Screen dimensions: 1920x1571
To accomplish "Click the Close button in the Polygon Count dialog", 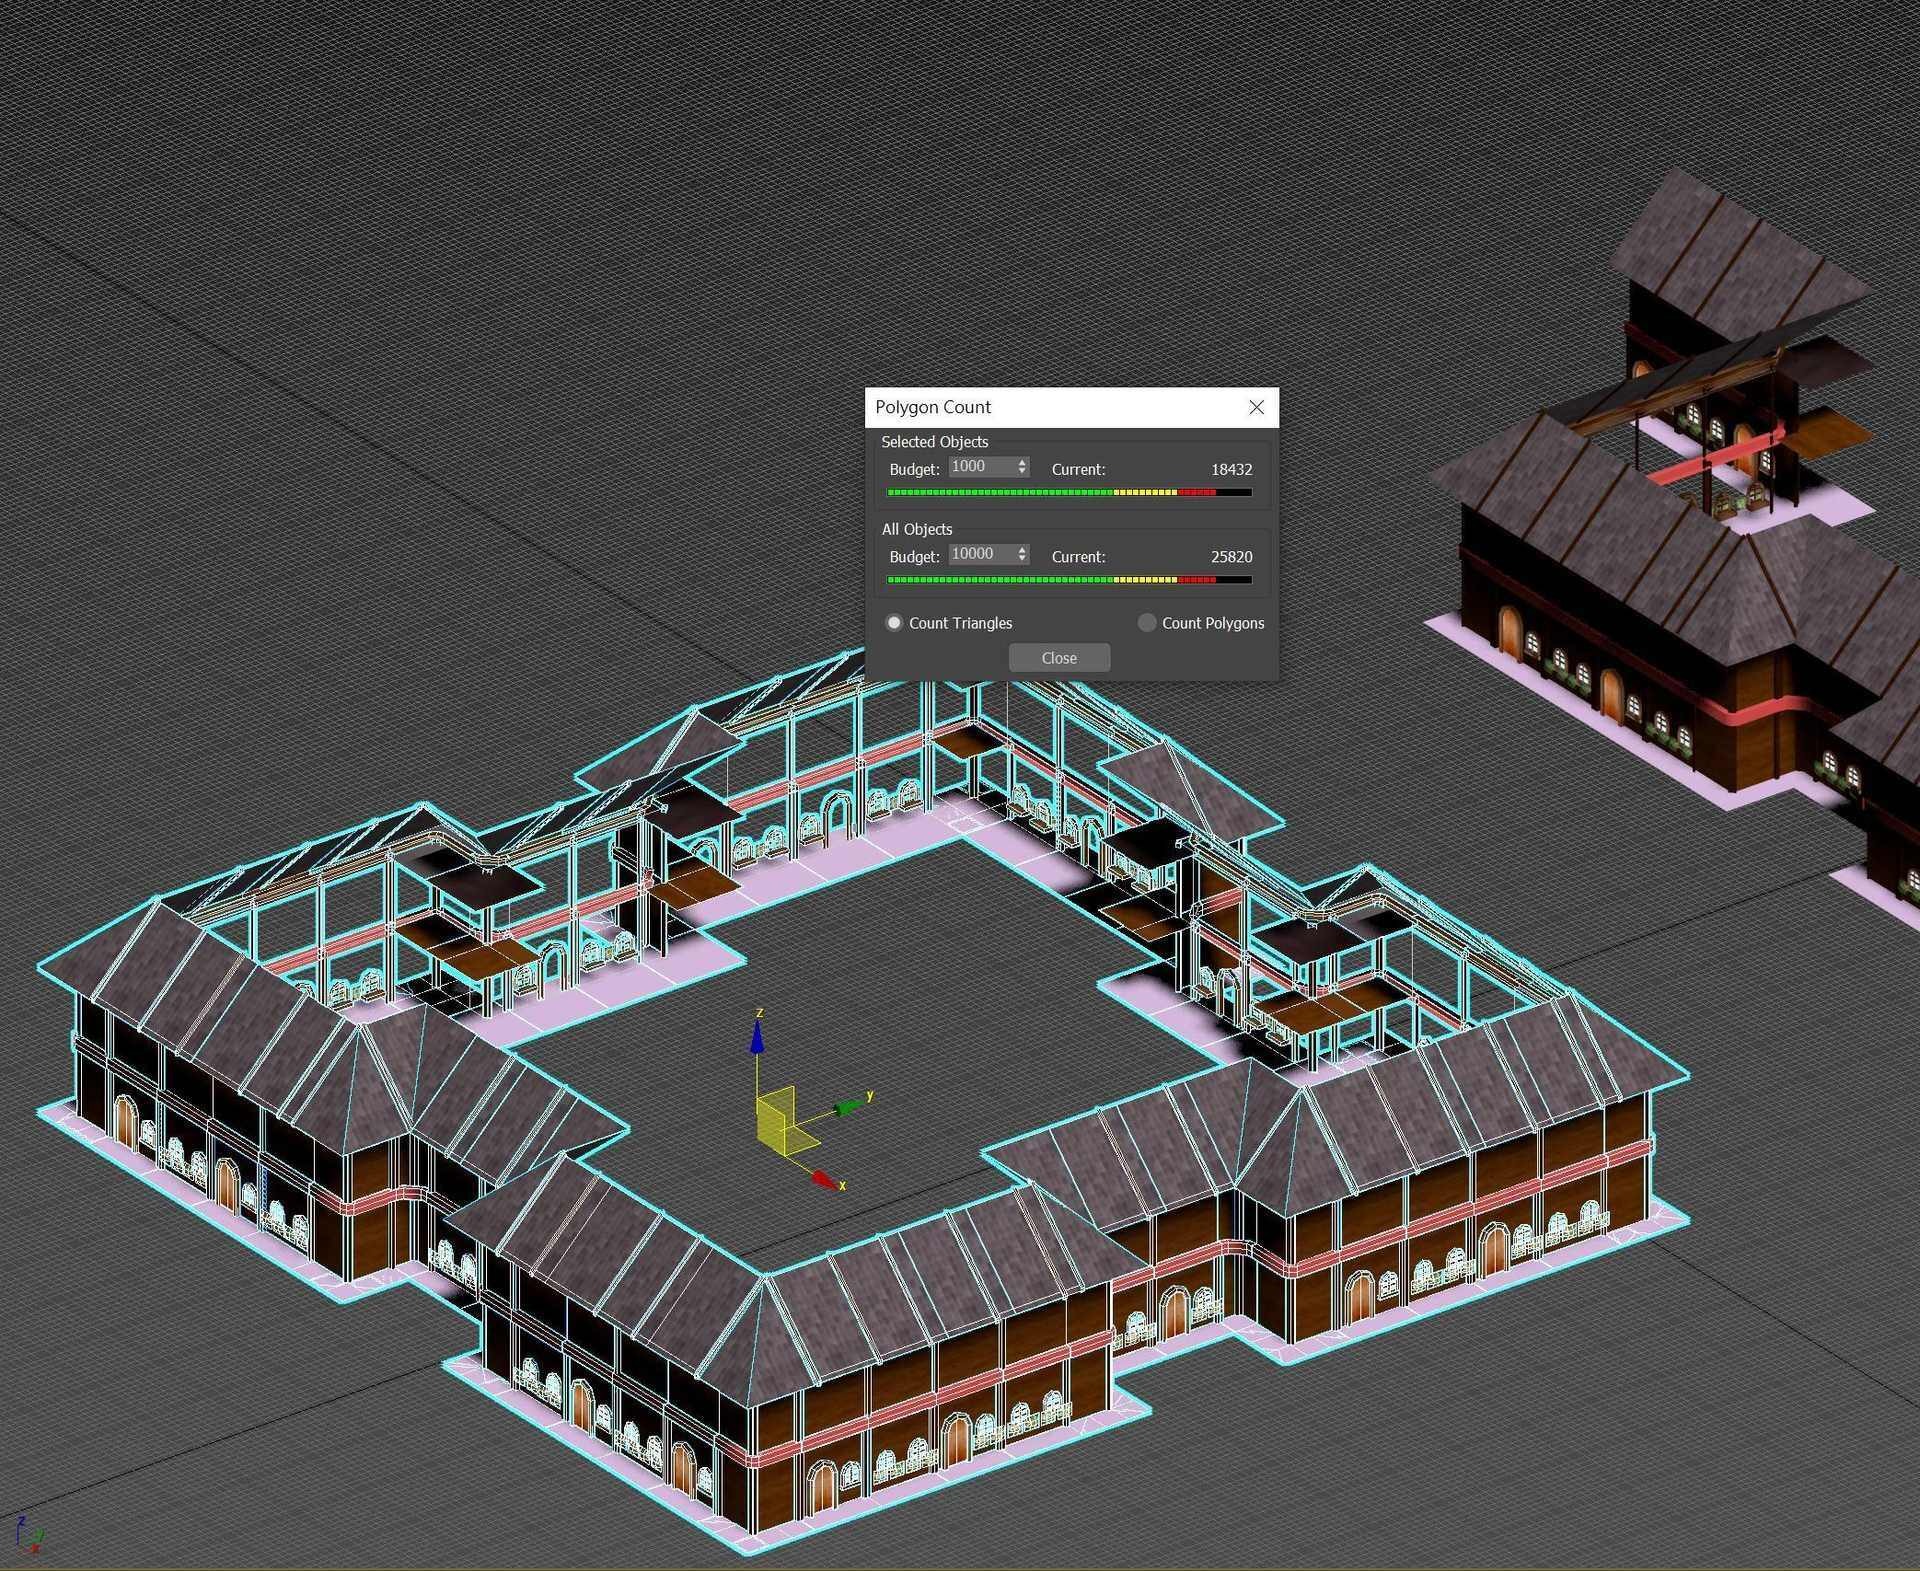I will tap(1058, 657).
